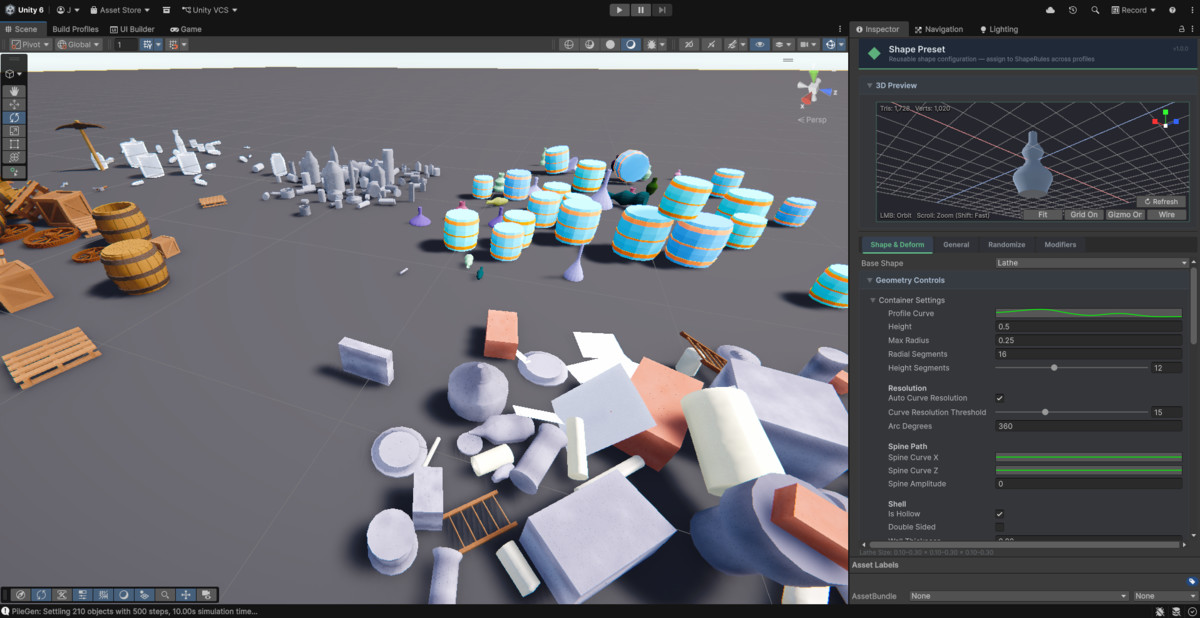Click the Grid On button
The image size is (1200, 618).
coord(1083,214)
